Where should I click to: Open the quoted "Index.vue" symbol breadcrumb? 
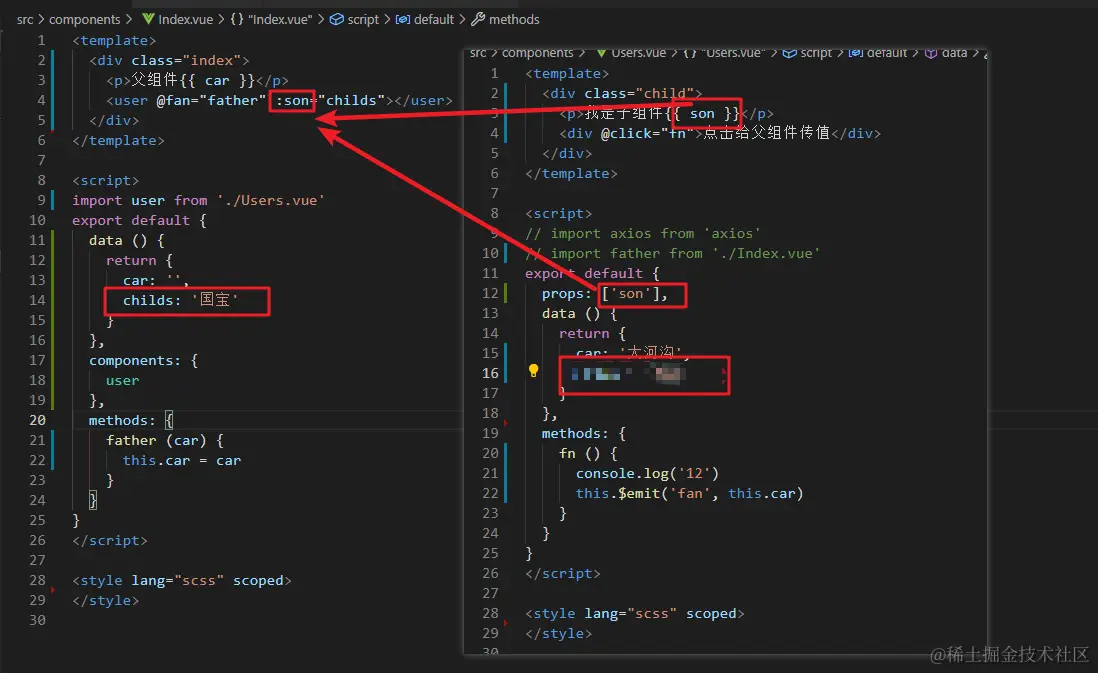pyautogui.click(x=280, y=20)
